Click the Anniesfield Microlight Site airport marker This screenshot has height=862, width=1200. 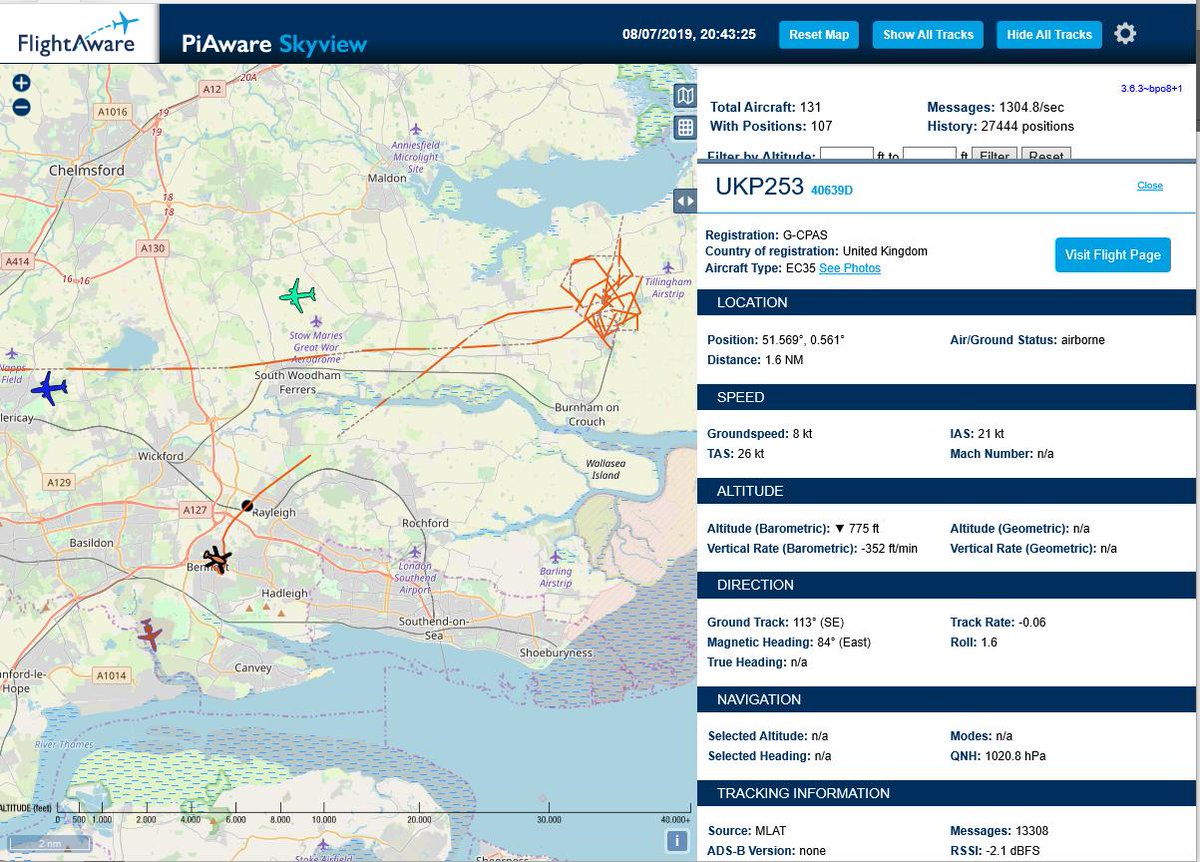(417, 129)
